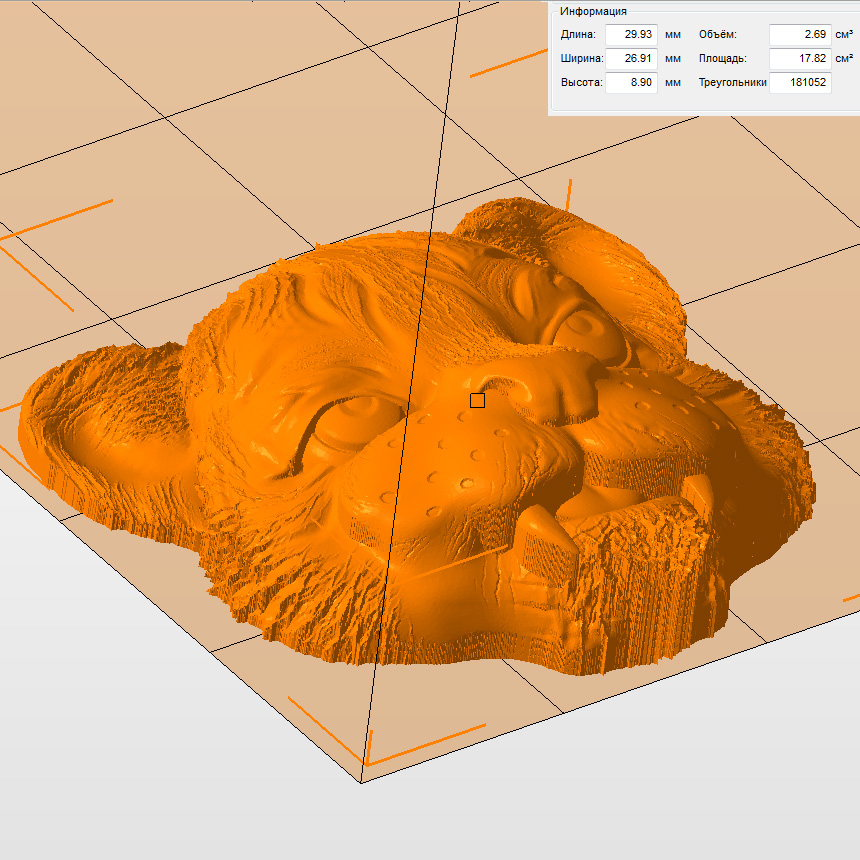
Task: Click the Ширина (width) value field
Action: click(x=631, y=58)
